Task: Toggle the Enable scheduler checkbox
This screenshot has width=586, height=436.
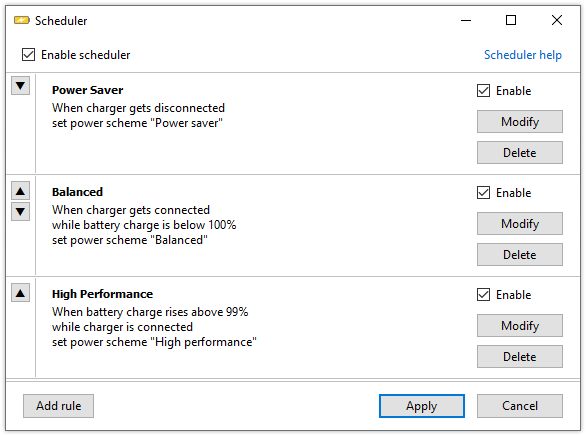Action: pos(28,55)
